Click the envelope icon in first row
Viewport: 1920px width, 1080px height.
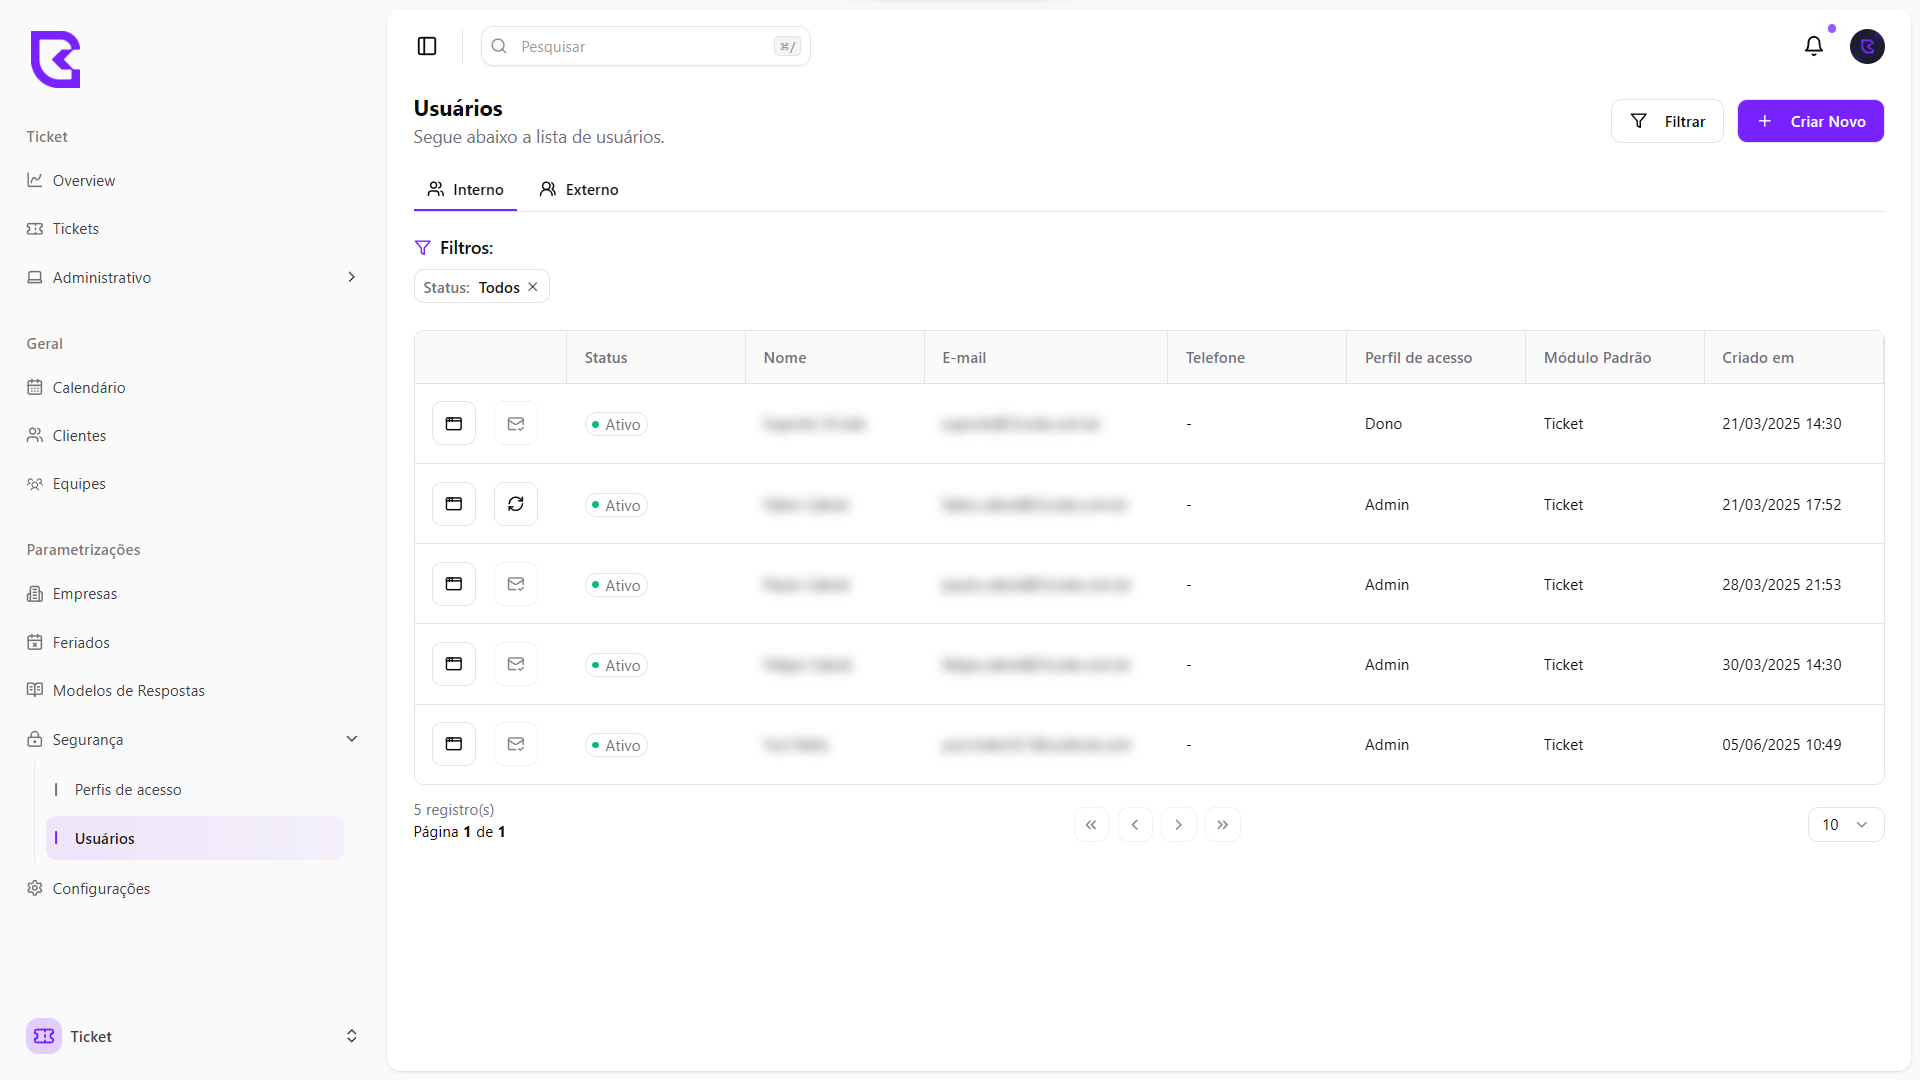(515, 424)
